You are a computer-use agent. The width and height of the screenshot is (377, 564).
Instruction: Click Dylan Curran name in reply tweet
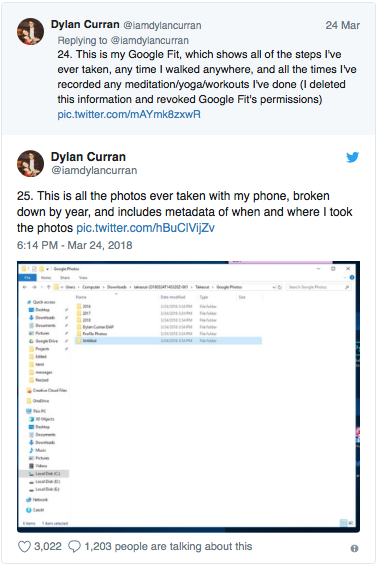click(85, 24)
